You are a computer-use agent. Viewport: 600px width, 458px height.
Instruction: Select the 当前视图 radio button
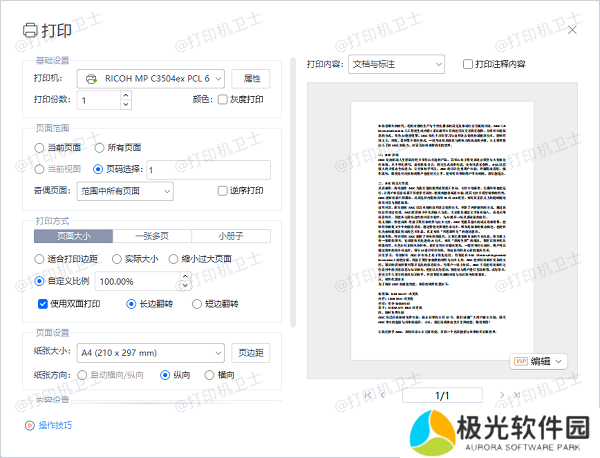(39, 169)
